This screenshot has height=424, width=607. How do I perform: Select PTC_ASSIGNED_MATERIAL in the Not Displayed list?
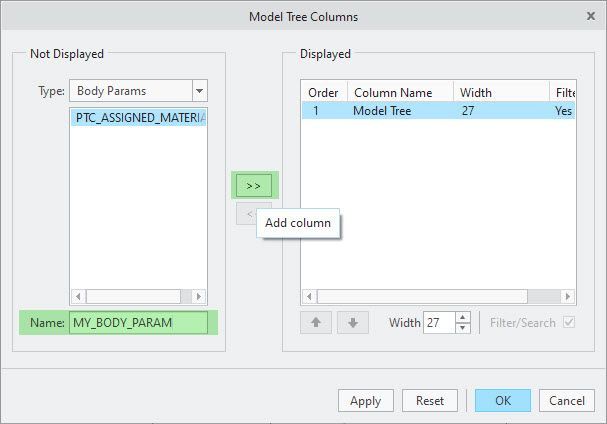tap(140, 118)
